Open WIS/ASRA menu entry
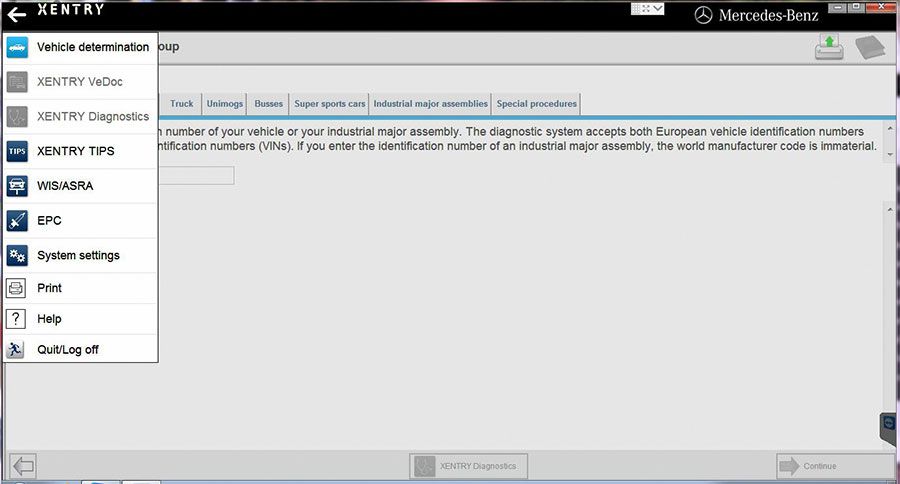Screen dimensions: 900x484 point(80,186)
